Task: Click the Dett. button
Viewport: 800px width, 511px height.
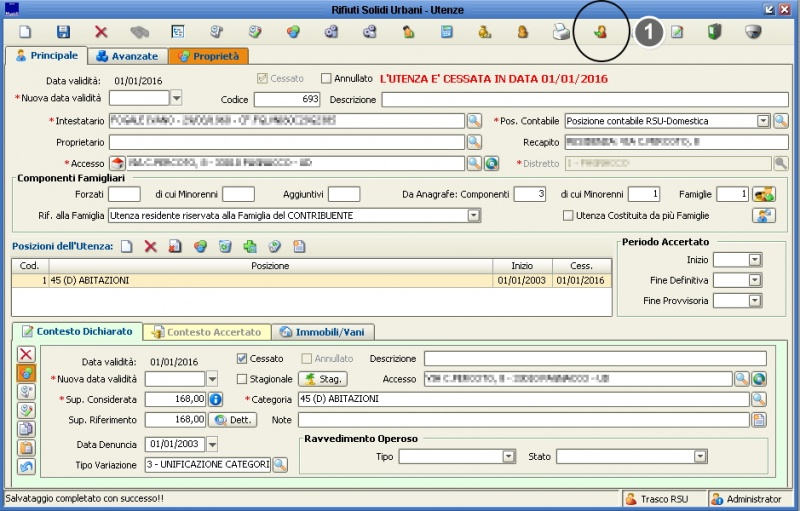Action: coord(232,420)
